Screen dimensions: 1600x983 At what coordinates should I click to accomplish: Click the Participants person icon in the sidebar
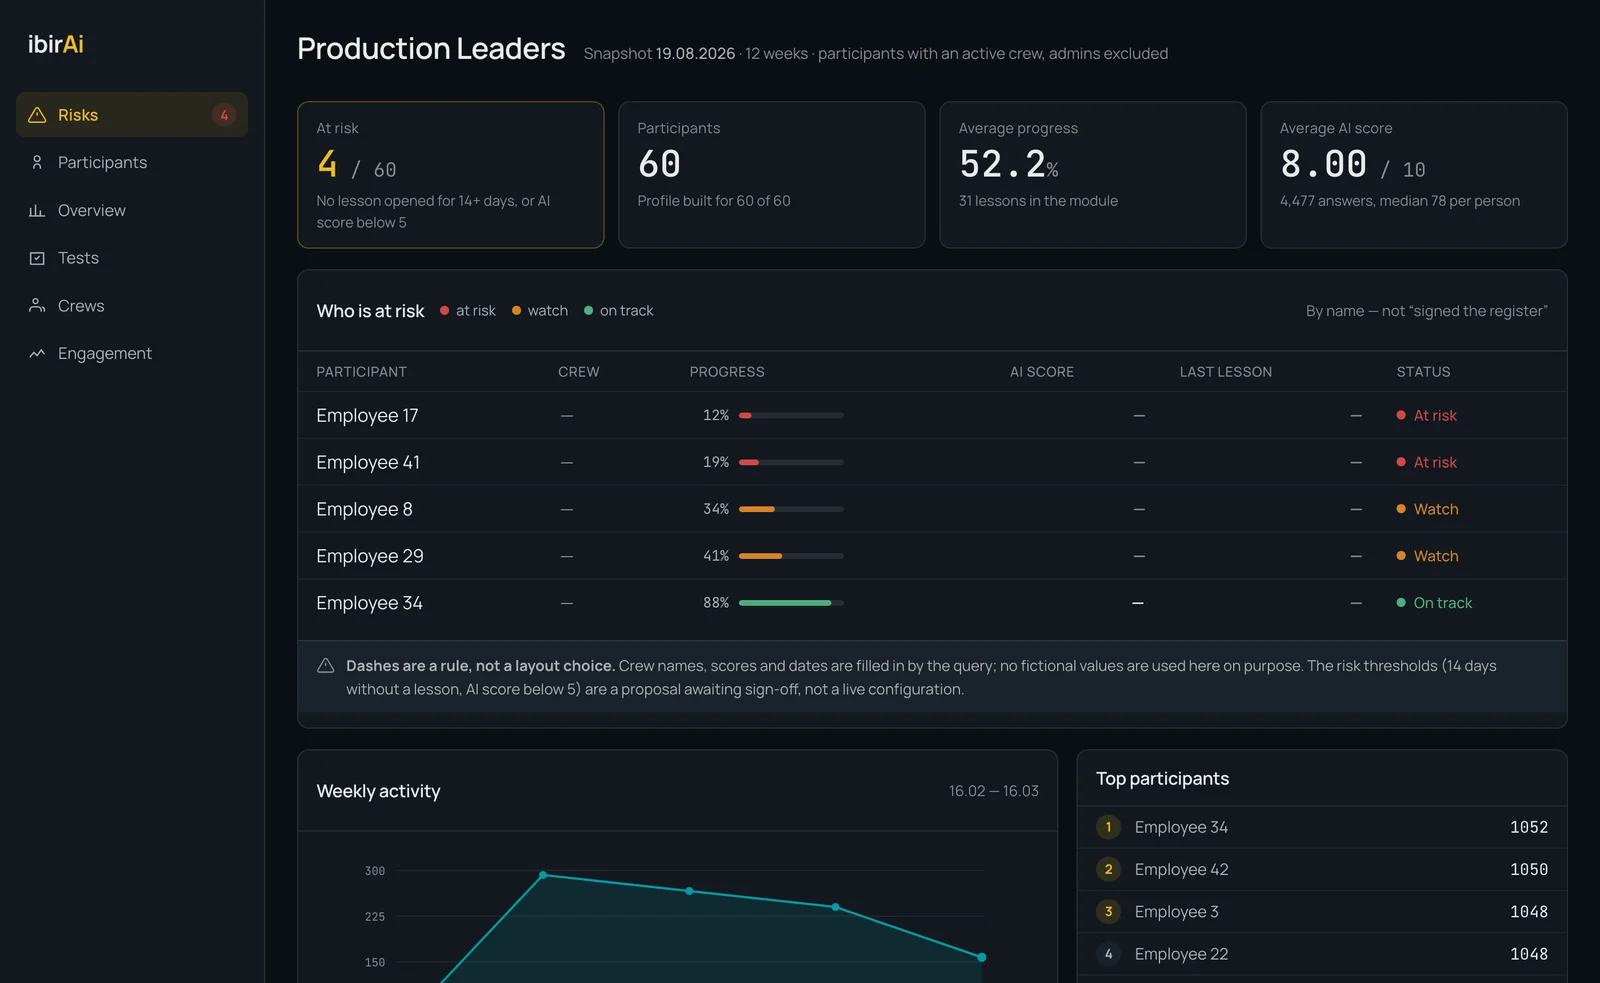coord(37,162)
